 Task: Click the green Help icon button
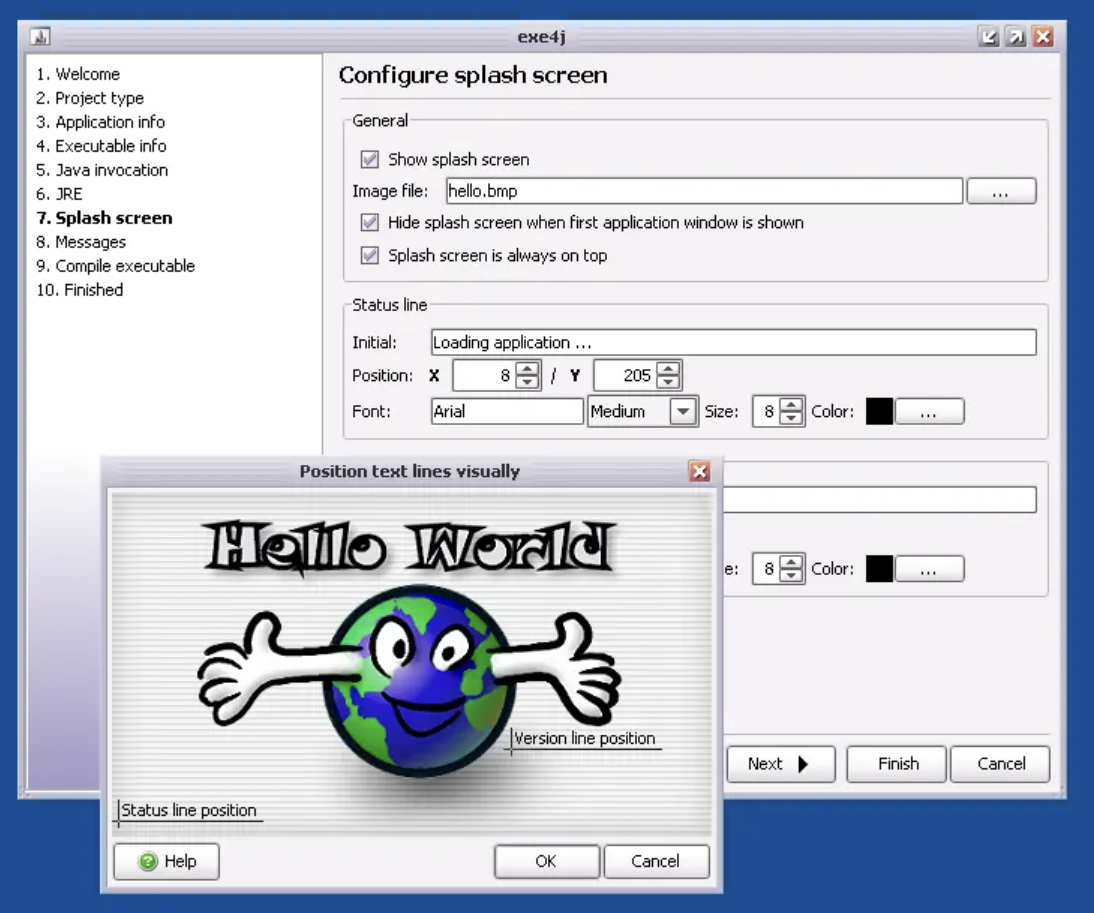pos(166,861)
